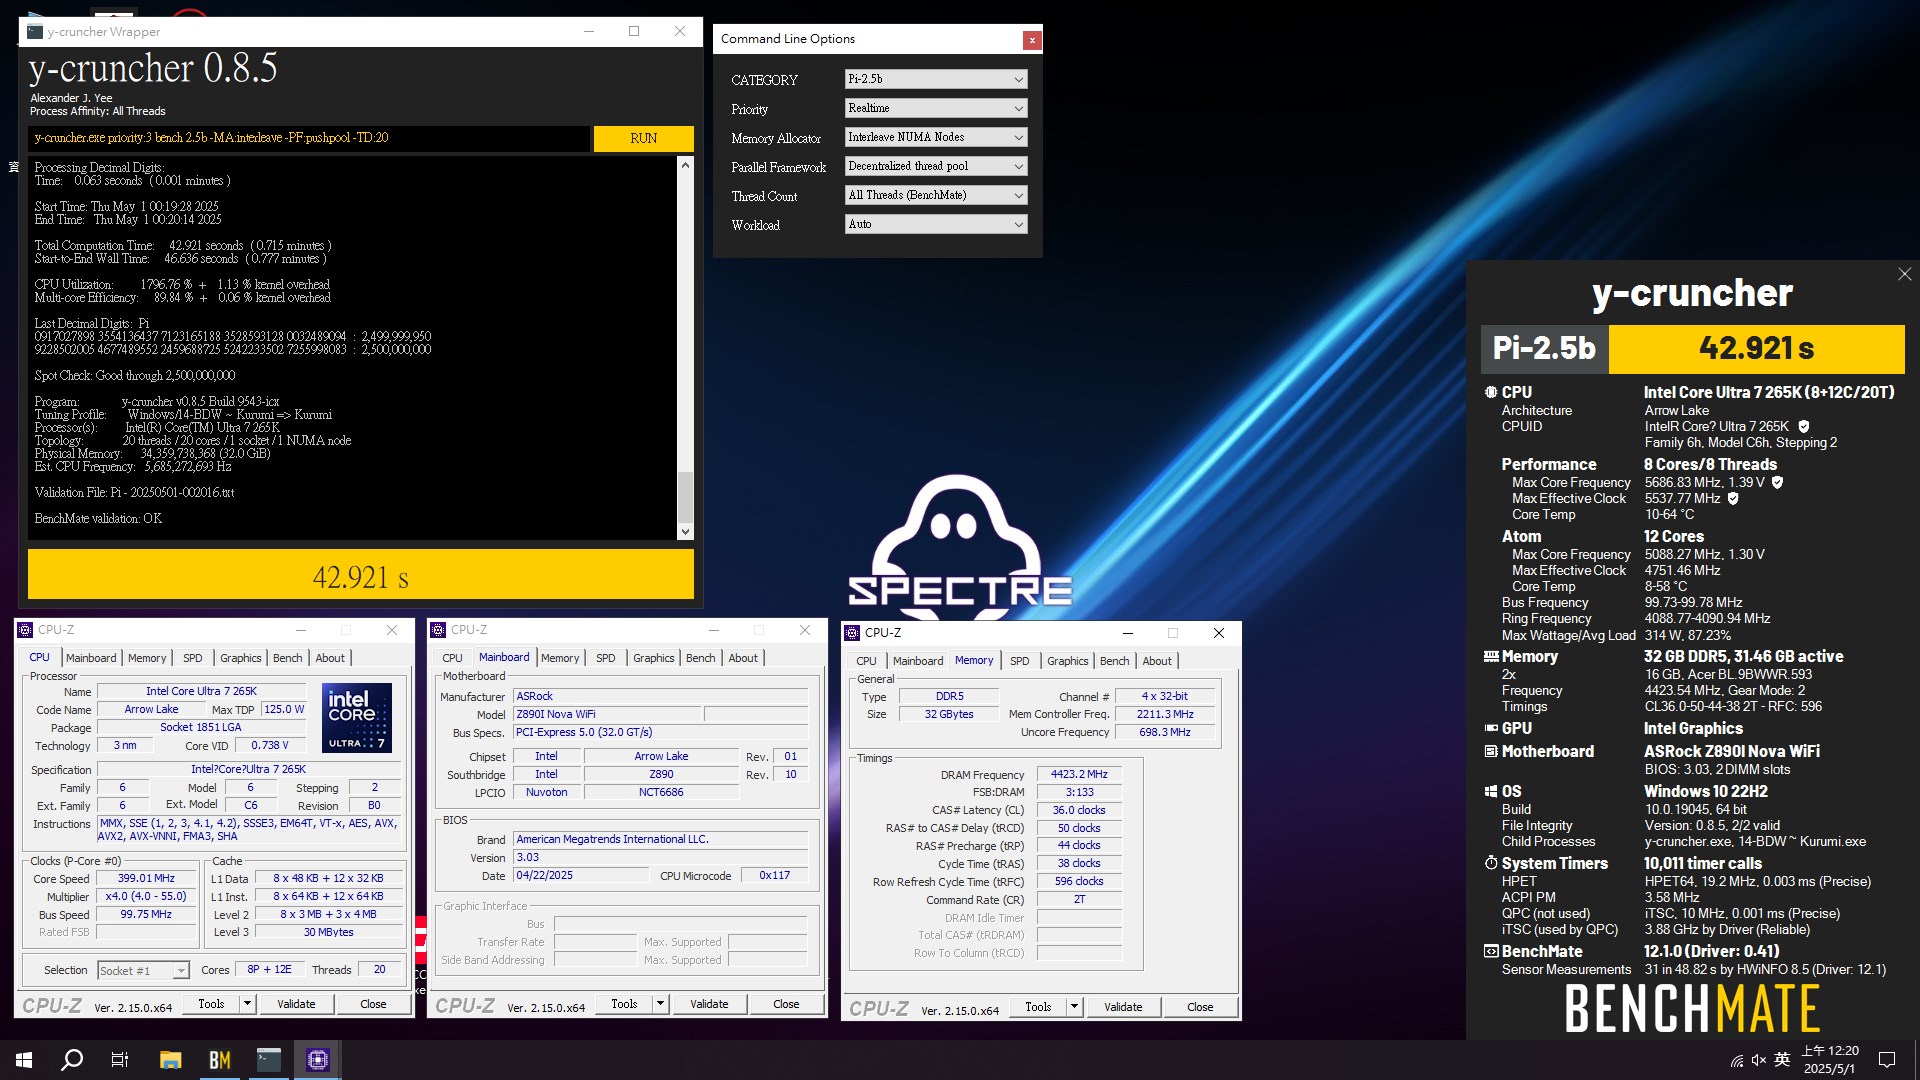Open Bench tab in middle CPU-Z

pyautogui.click(x=701, y=658)
